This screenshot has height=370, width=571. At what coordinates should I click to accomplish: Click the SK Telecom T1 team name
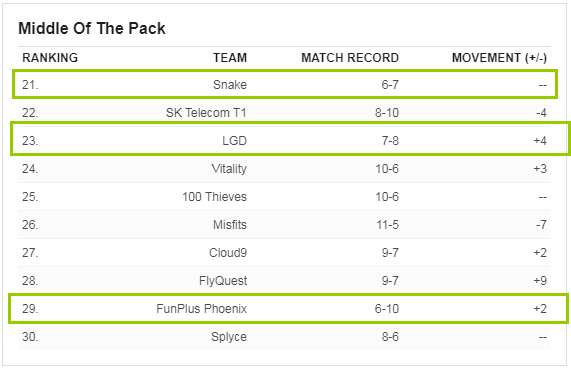point(206,113)
